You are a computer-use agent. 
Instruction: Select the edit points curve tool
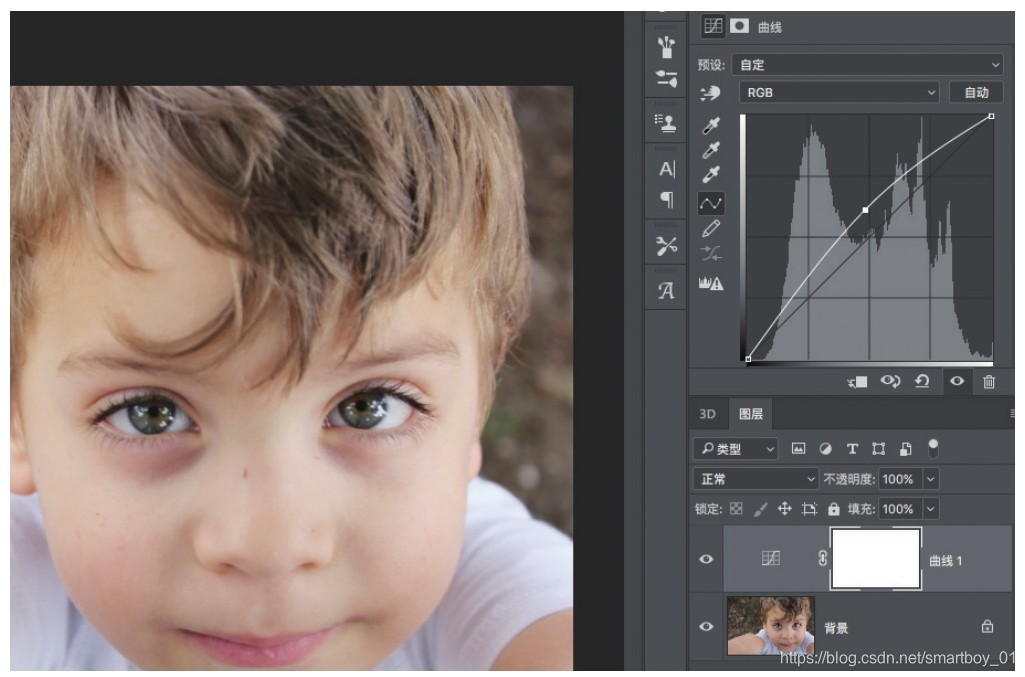[x=711, y=203]
